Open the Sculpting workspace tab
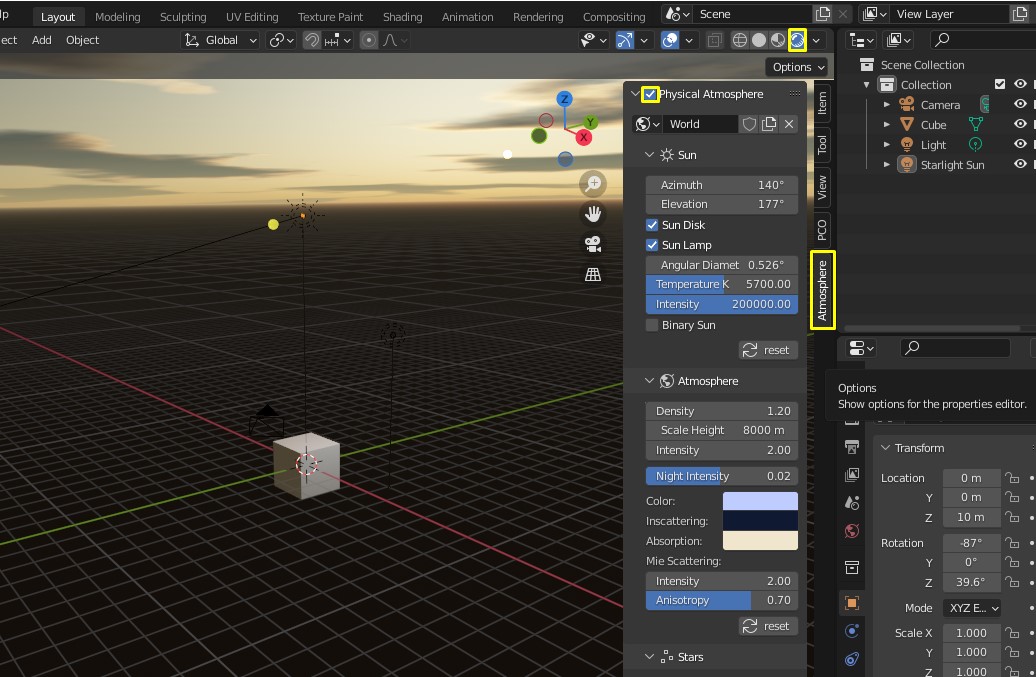Viewport: 1036px width, 677px height. click(183, 17)
